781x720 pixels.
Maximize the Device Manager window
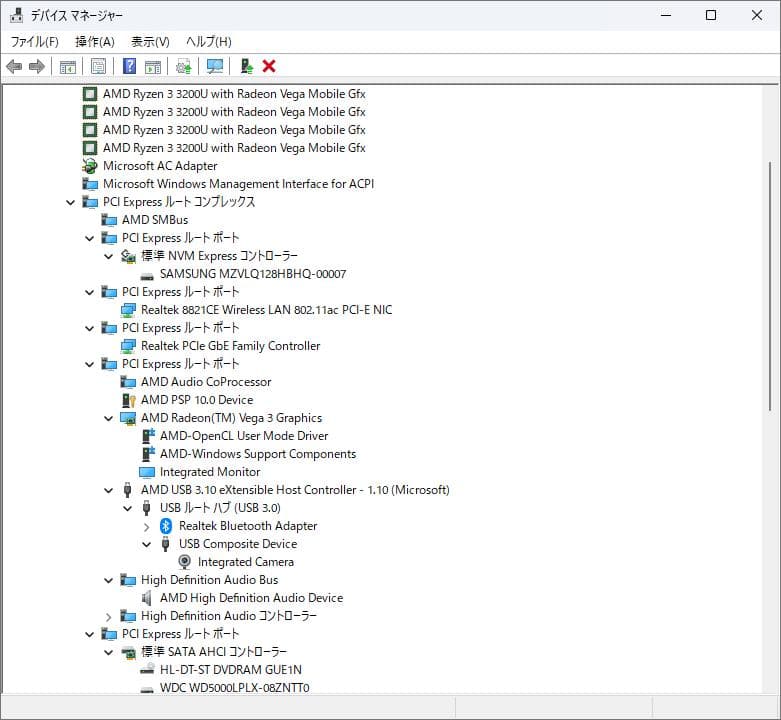[711, 15]
